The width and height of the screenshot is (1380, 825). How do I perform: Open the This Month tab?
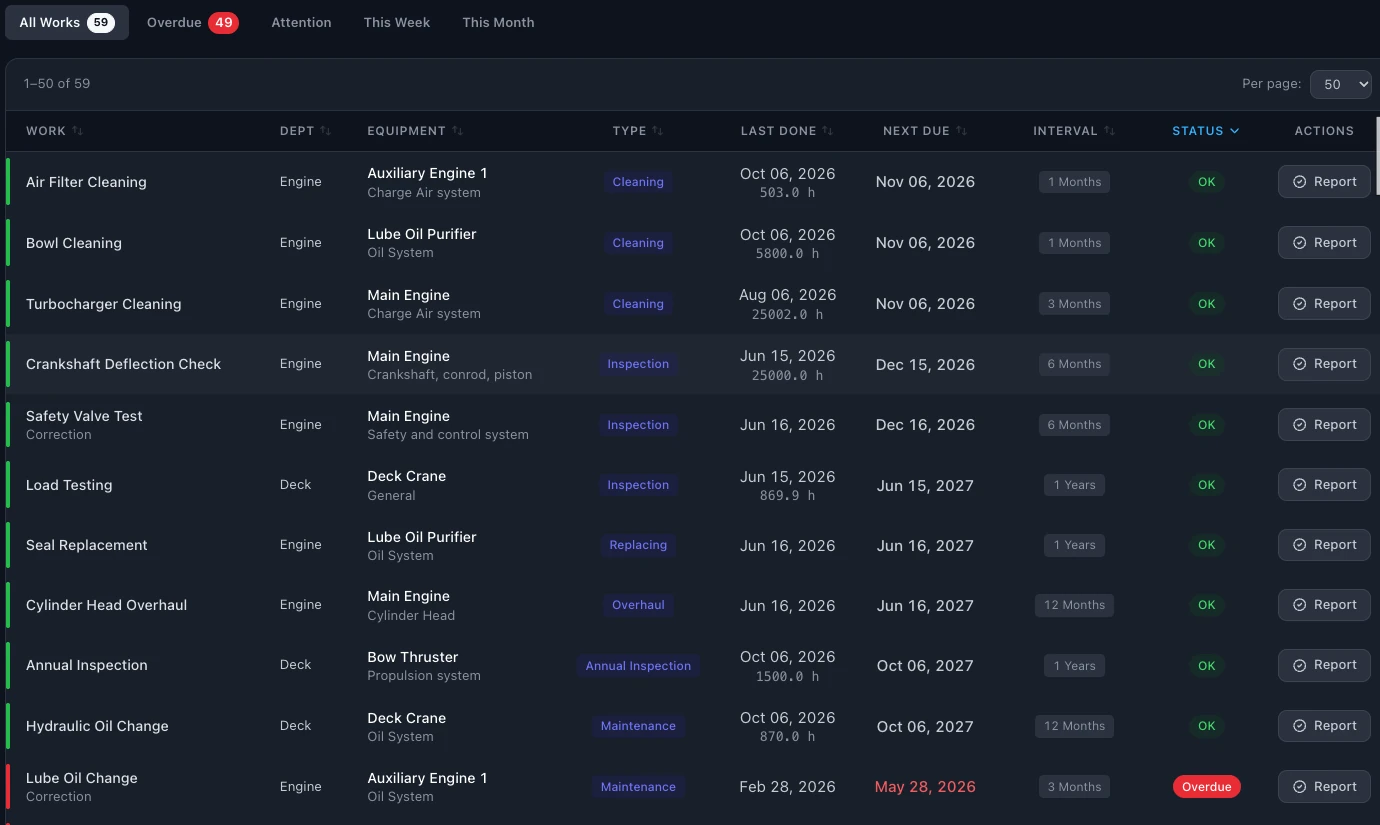498,22
